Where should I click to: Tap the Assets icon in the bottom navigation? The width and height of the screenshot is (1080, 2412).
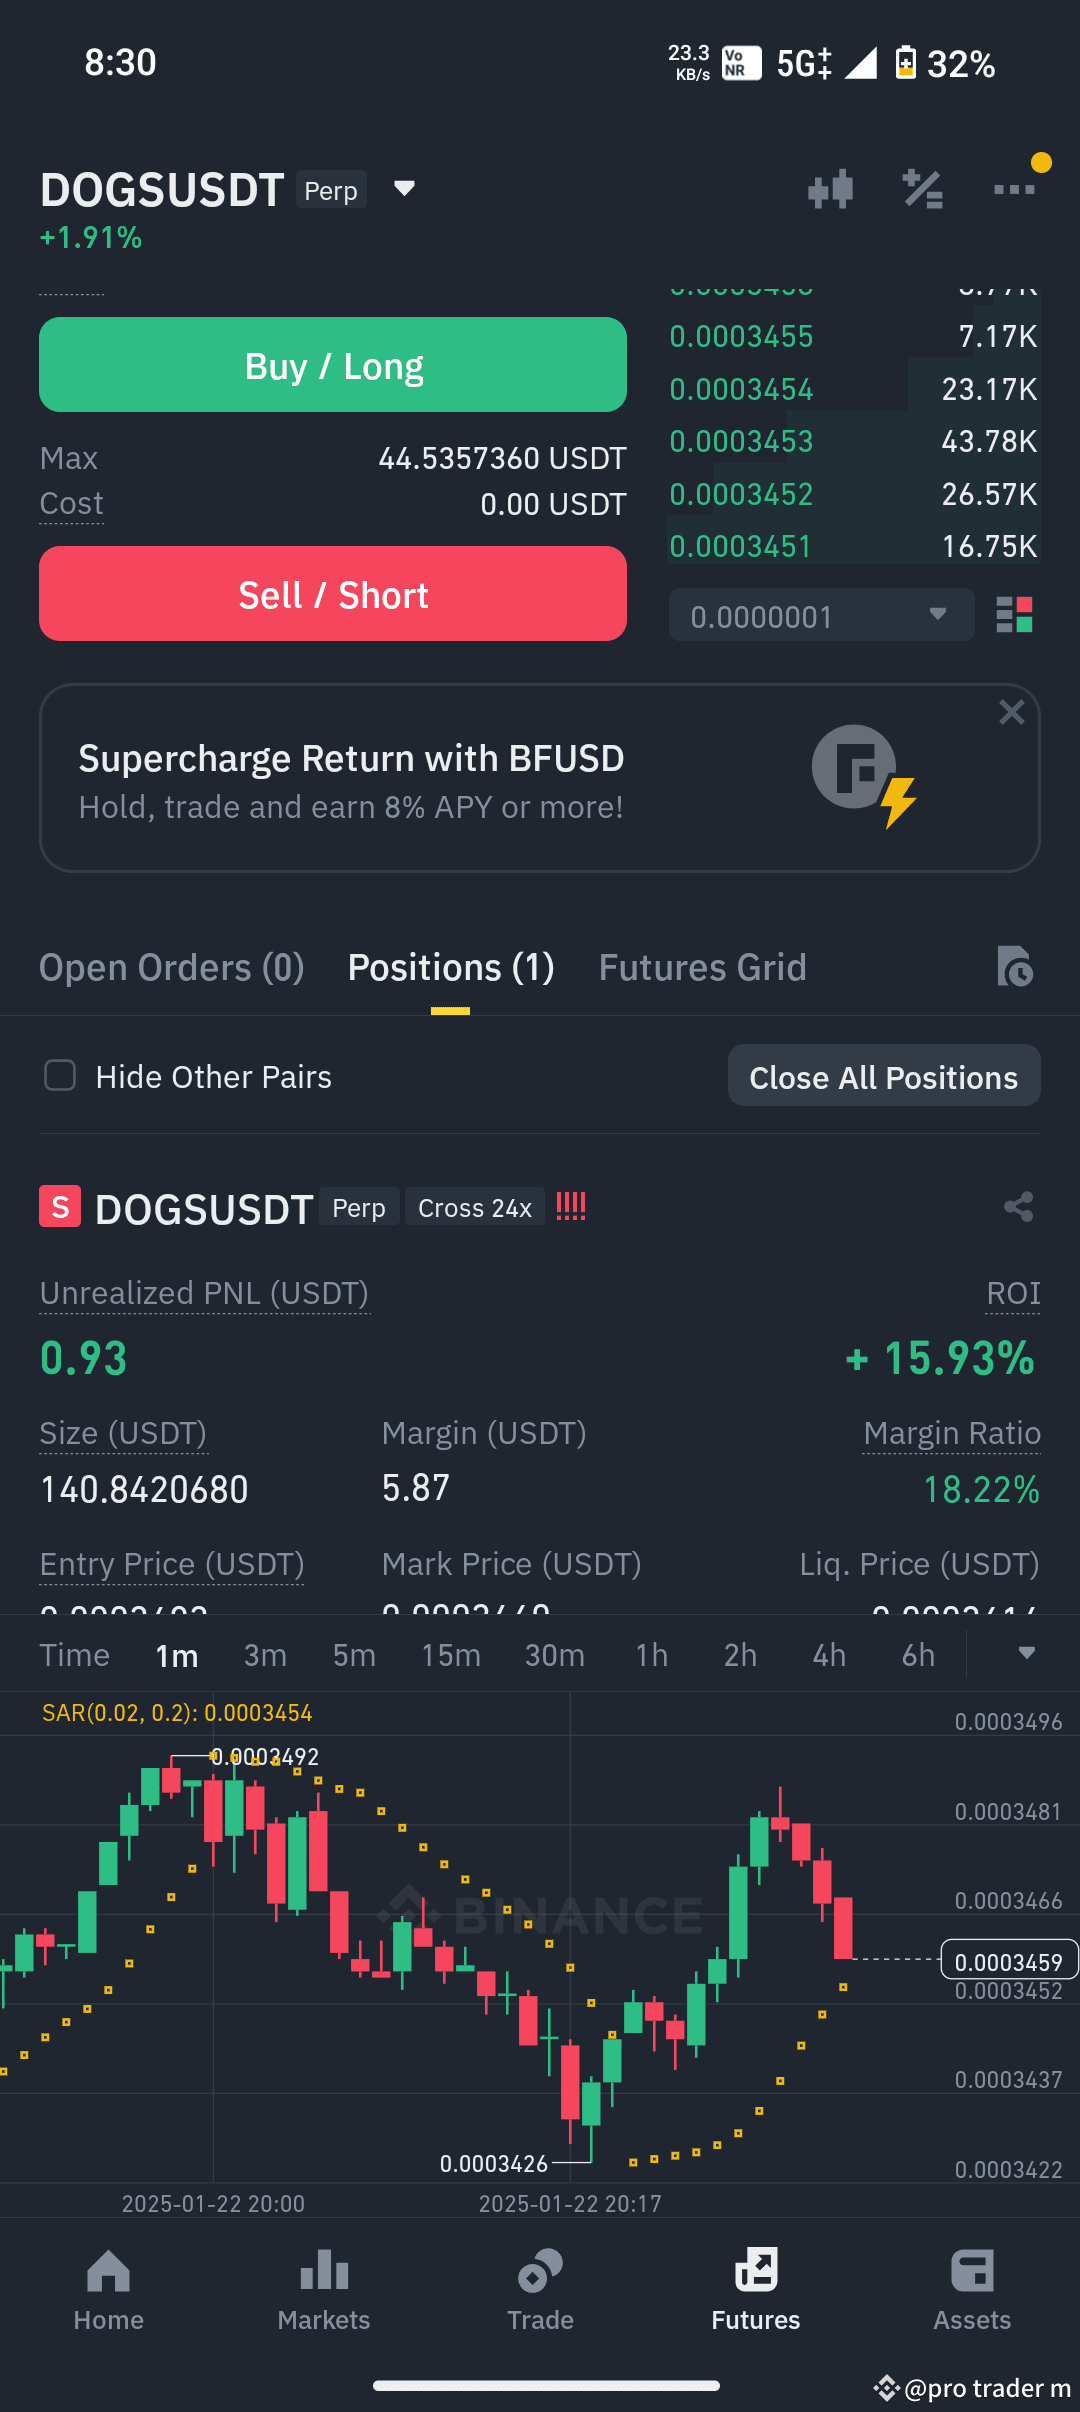coord(971,2290)
